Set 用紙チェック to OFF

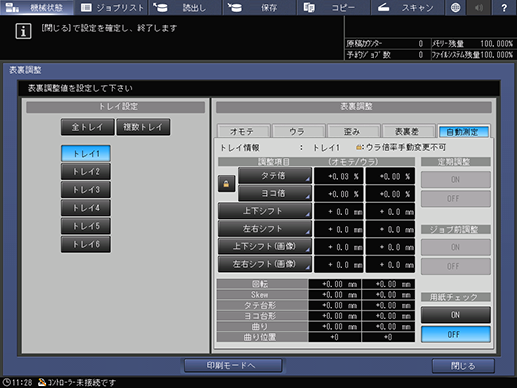455,334
